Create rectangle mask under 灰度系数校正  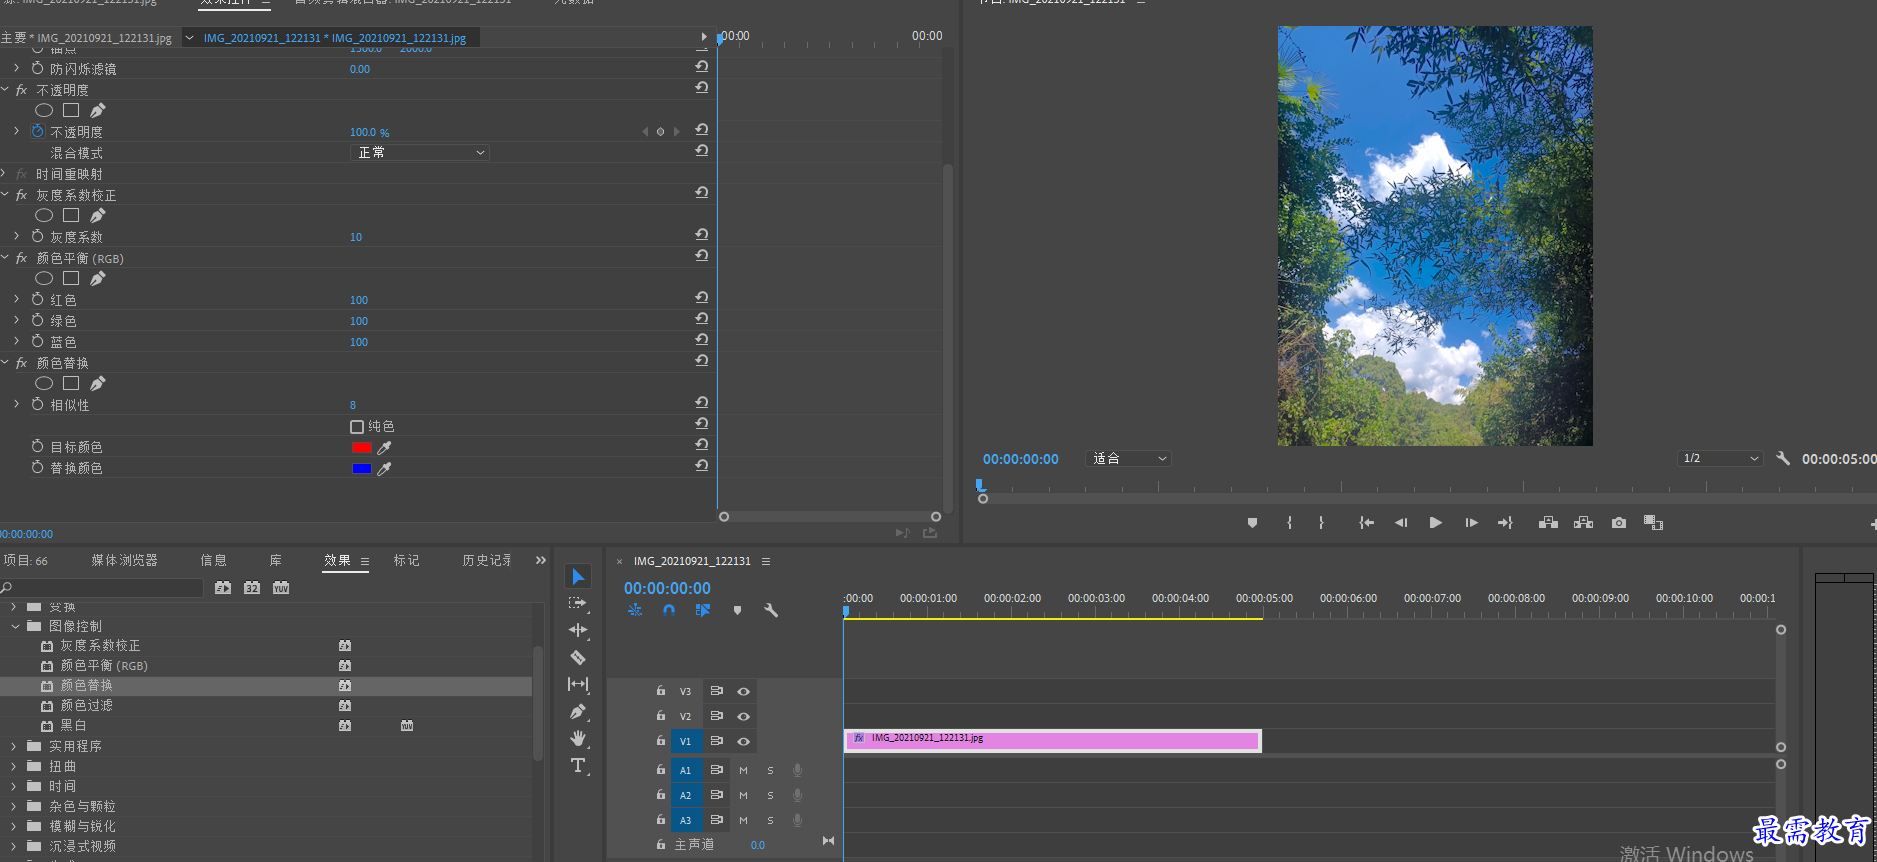[71, 215]
